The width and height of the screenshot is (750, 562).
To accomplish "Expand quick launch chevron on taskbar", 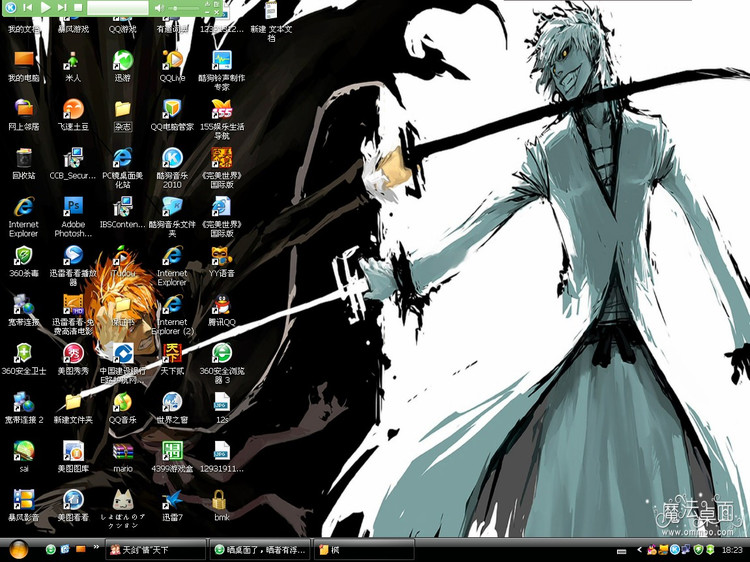I will click(x=96, y=546).
